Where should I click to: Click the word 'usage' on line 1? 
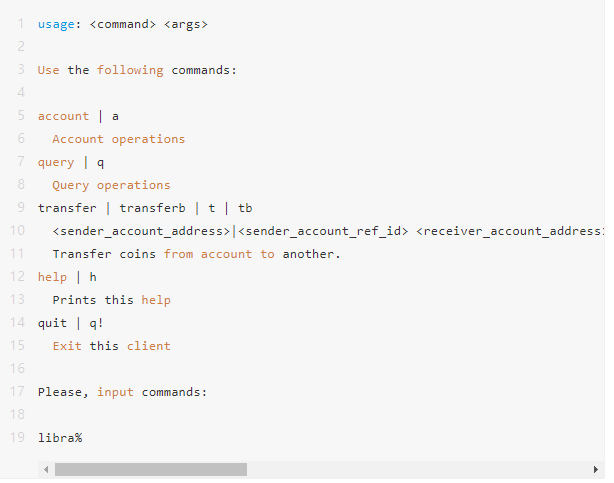[56, 24]
